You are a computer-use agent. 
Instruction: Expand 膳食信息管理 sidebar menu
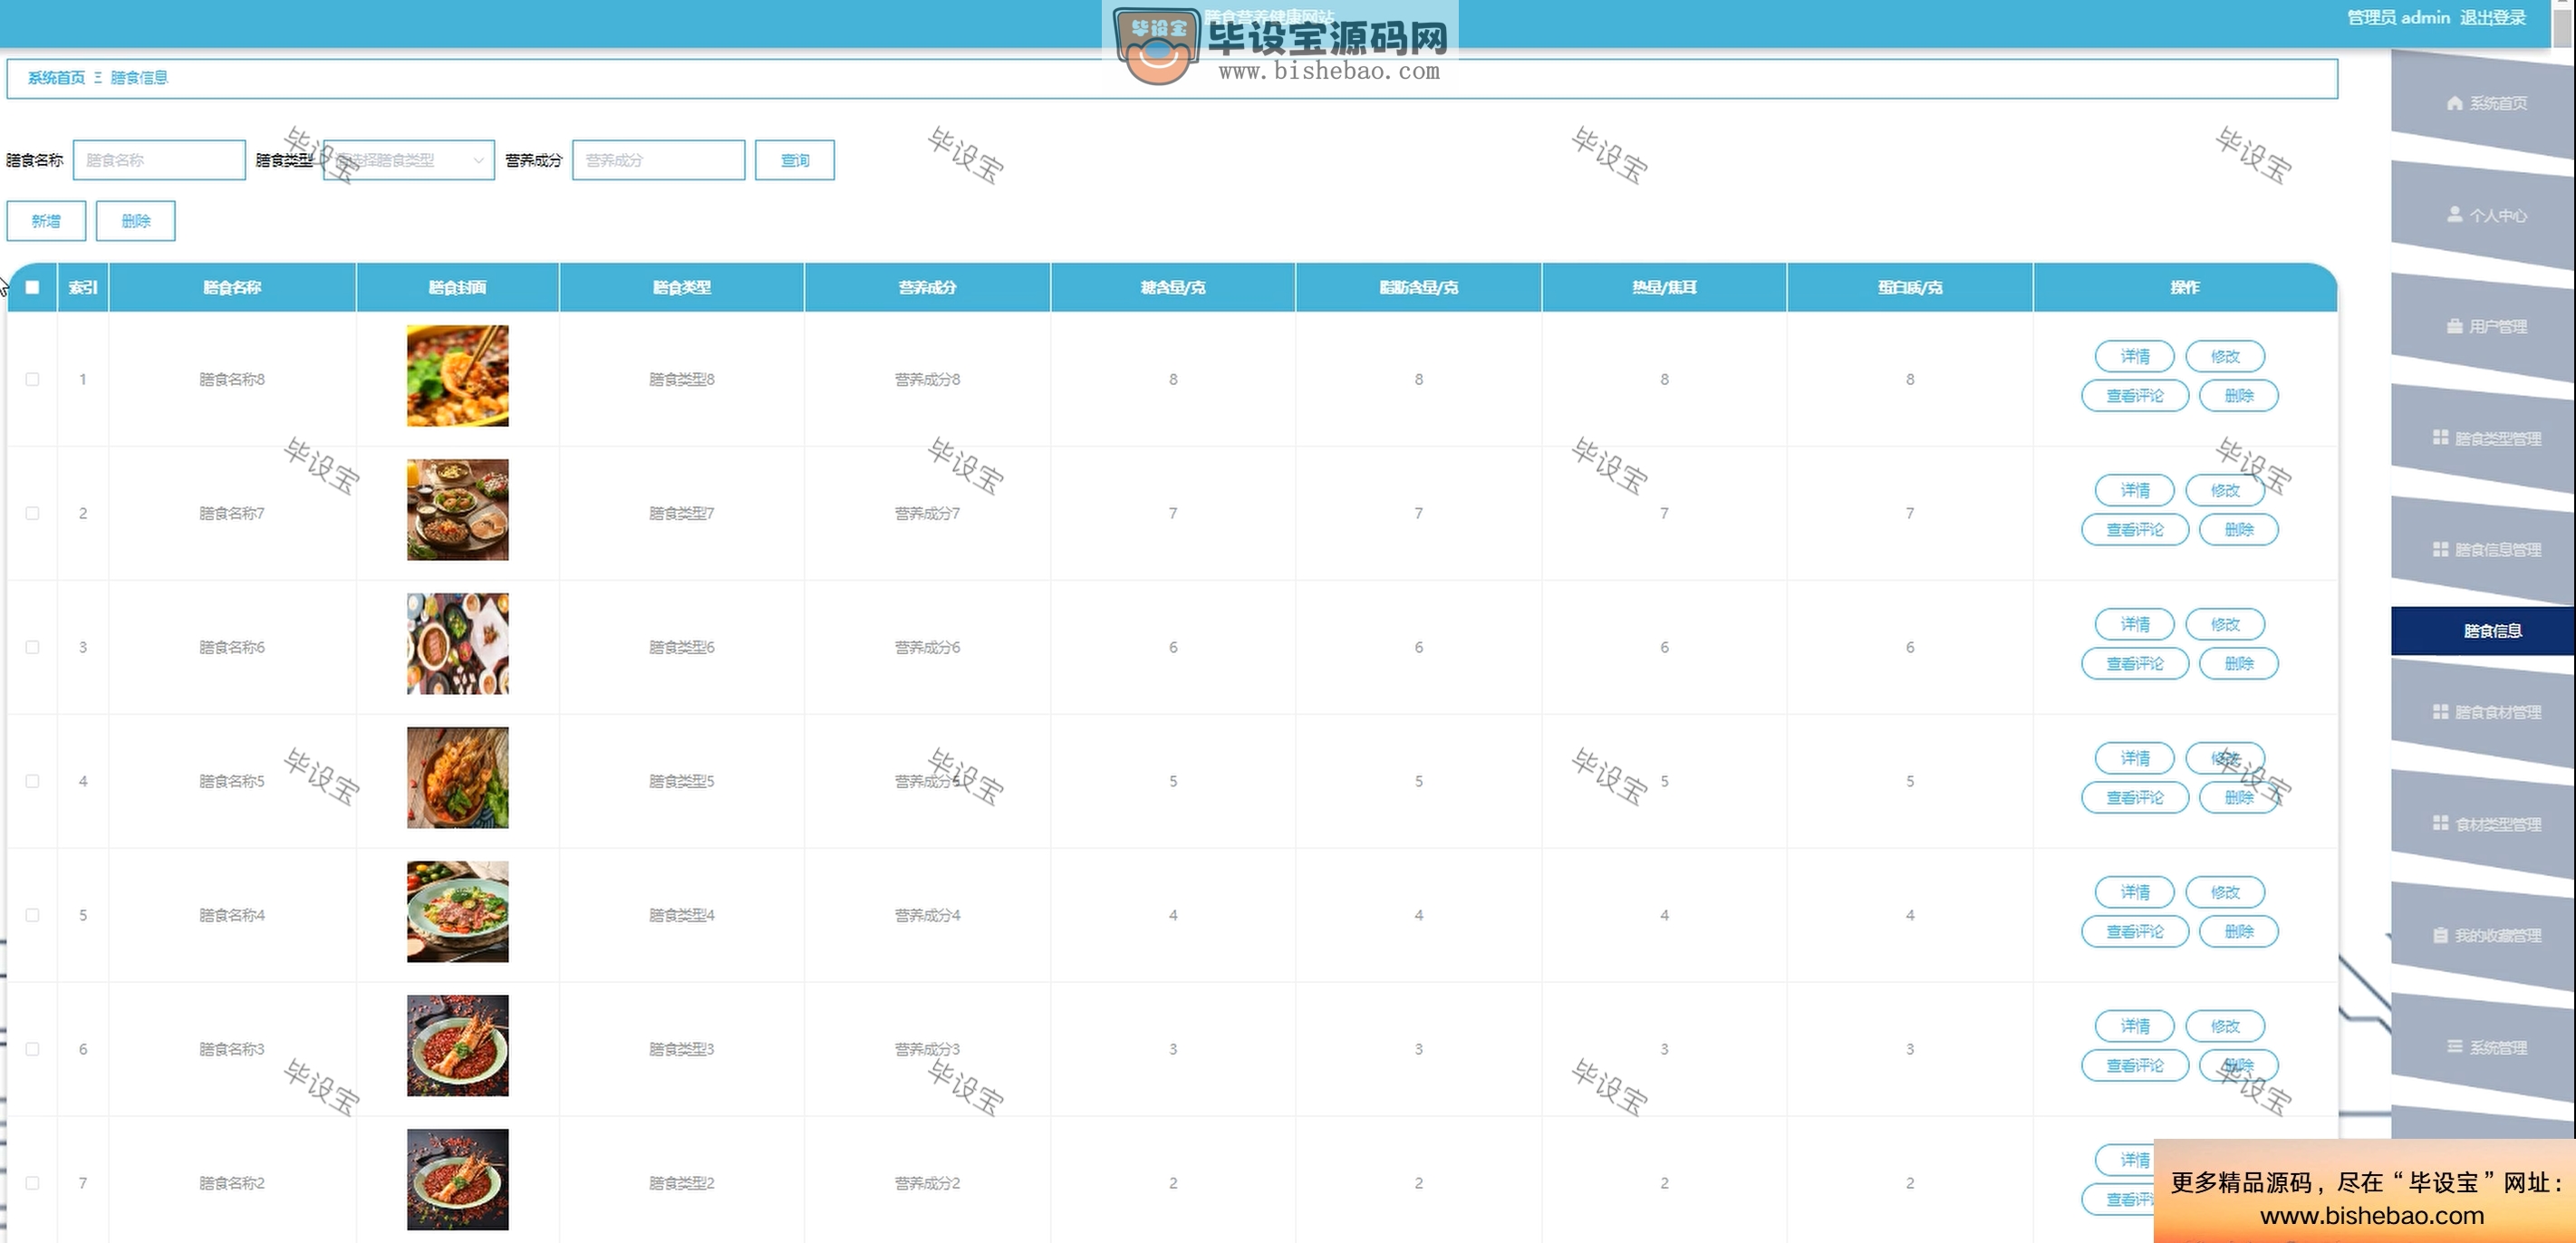point(2483,549)
